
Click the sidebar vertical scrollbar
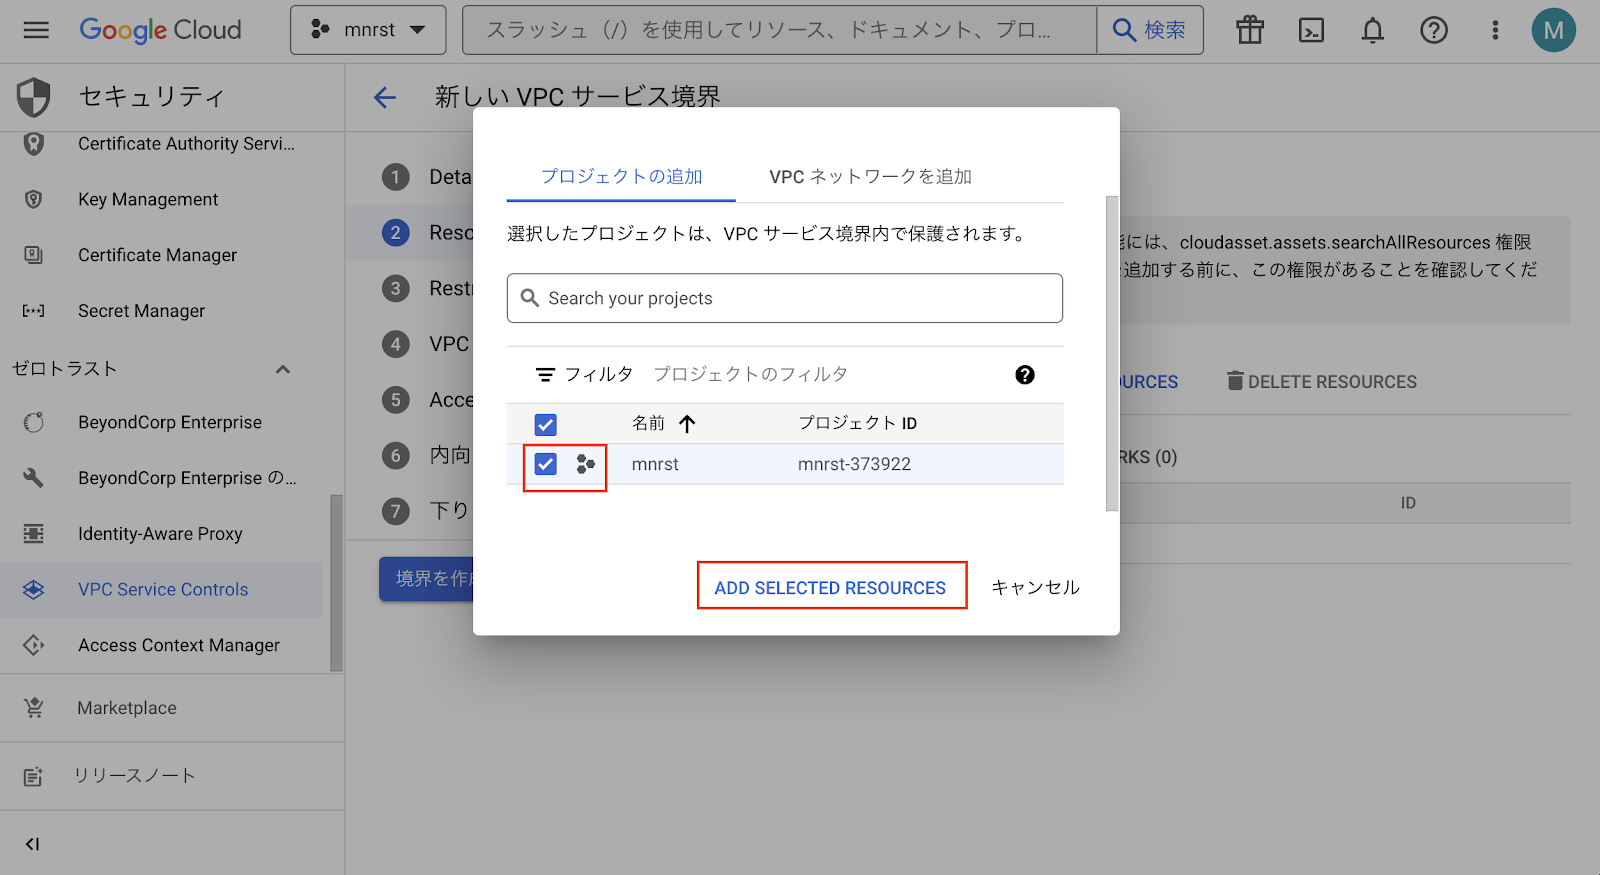coord(337,583)
